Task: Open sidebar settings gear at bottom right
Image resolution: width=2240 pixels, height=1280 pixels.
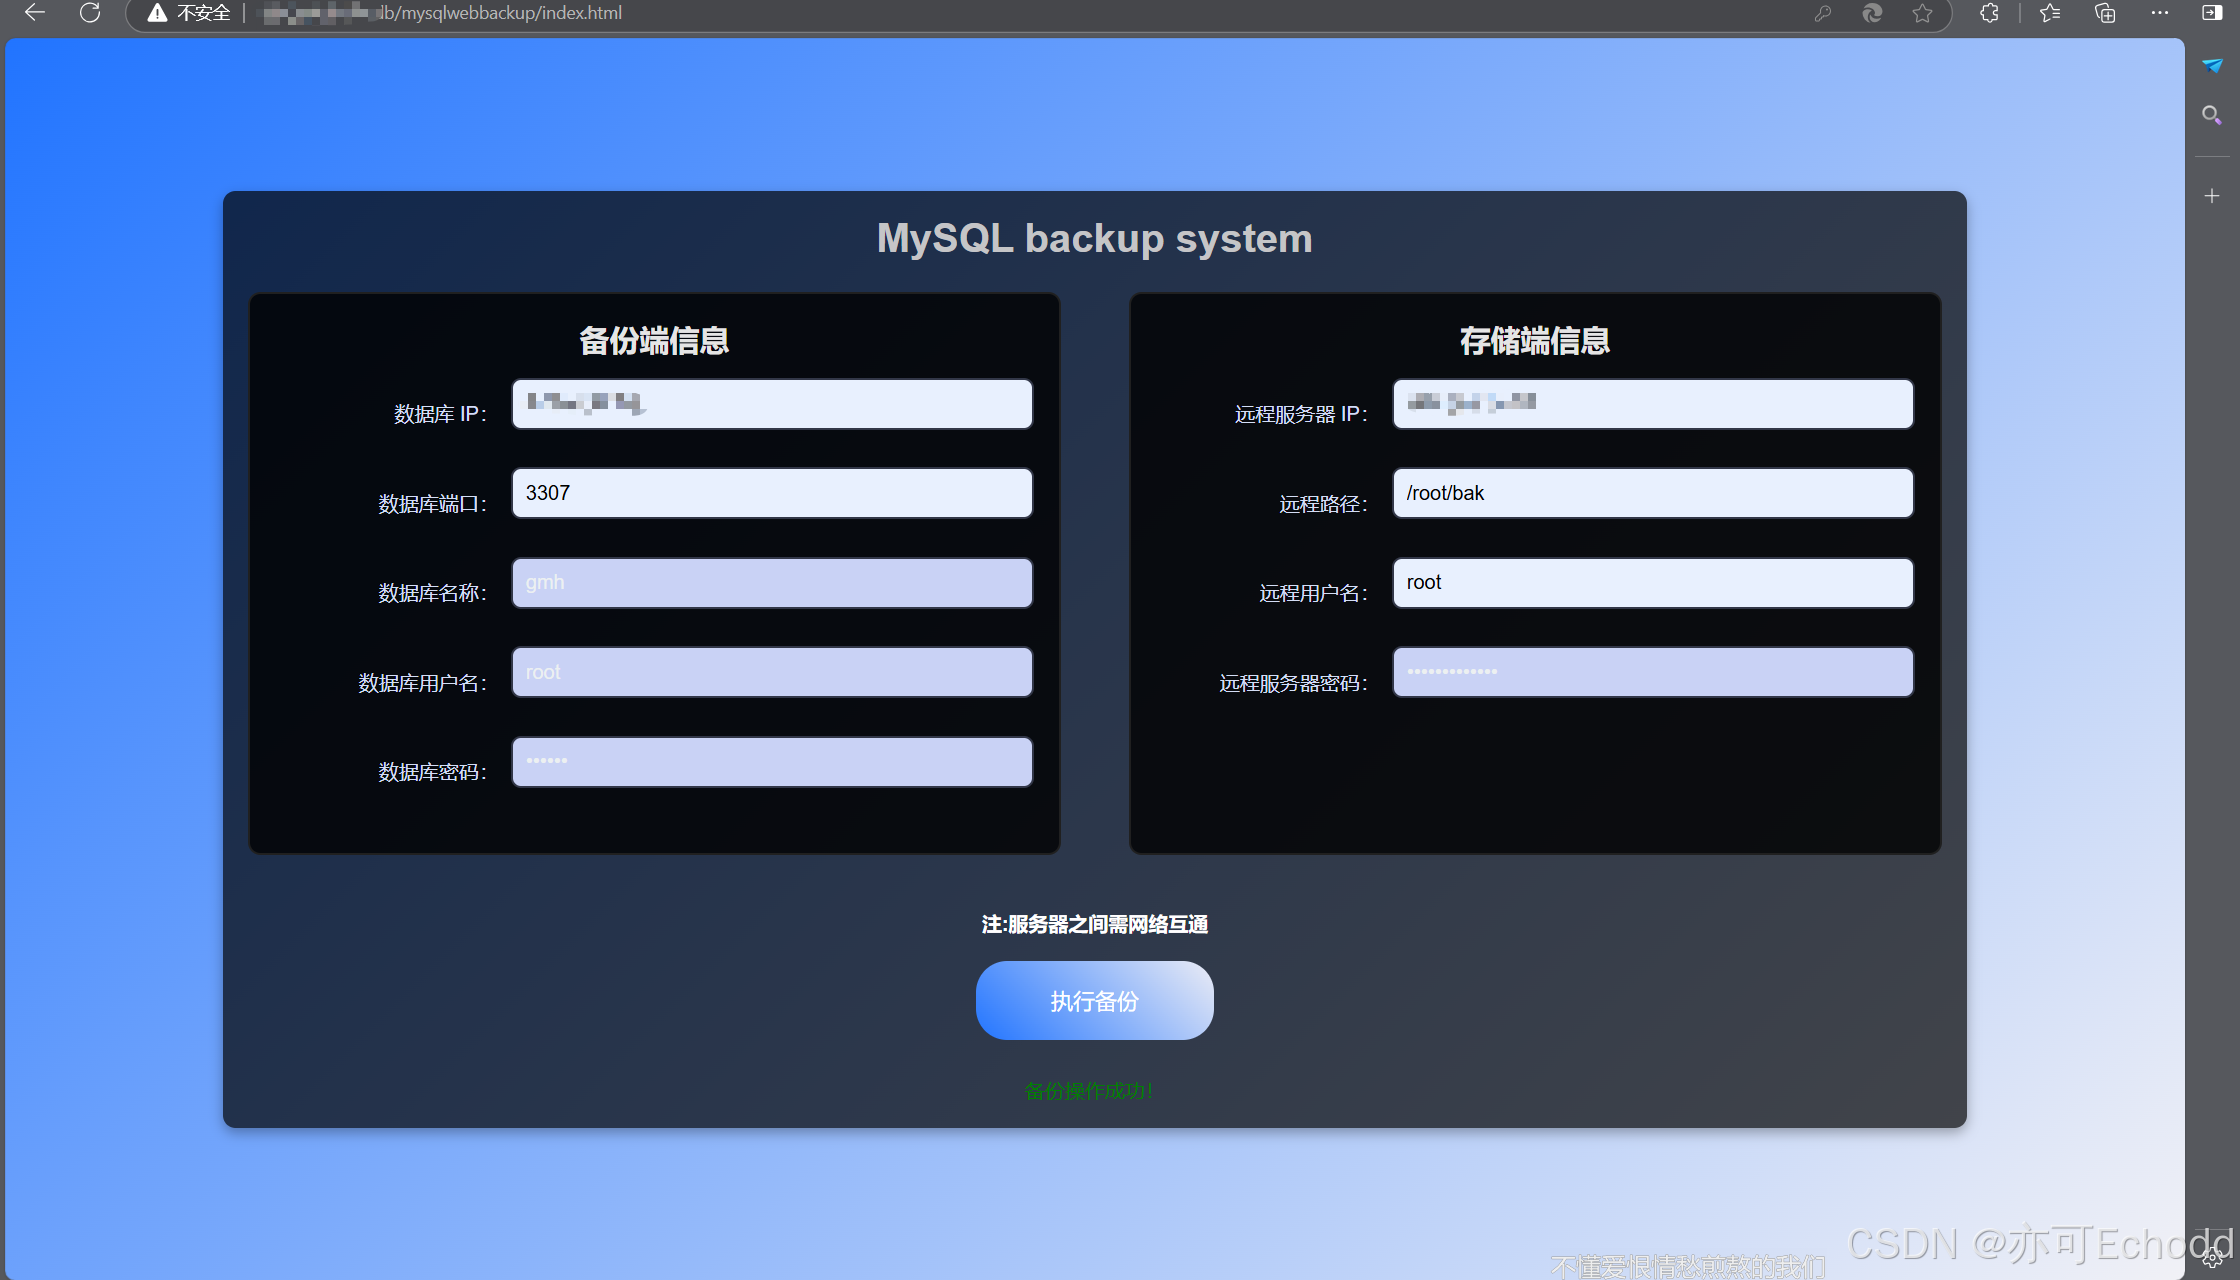Action: coord(2212,1259)
